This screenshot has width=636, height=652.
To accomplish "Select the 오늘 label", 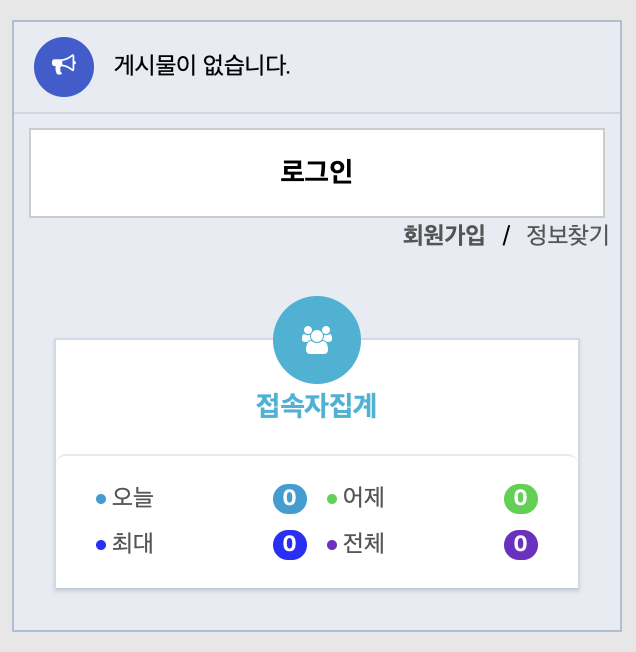I will [x=133, y=497].
